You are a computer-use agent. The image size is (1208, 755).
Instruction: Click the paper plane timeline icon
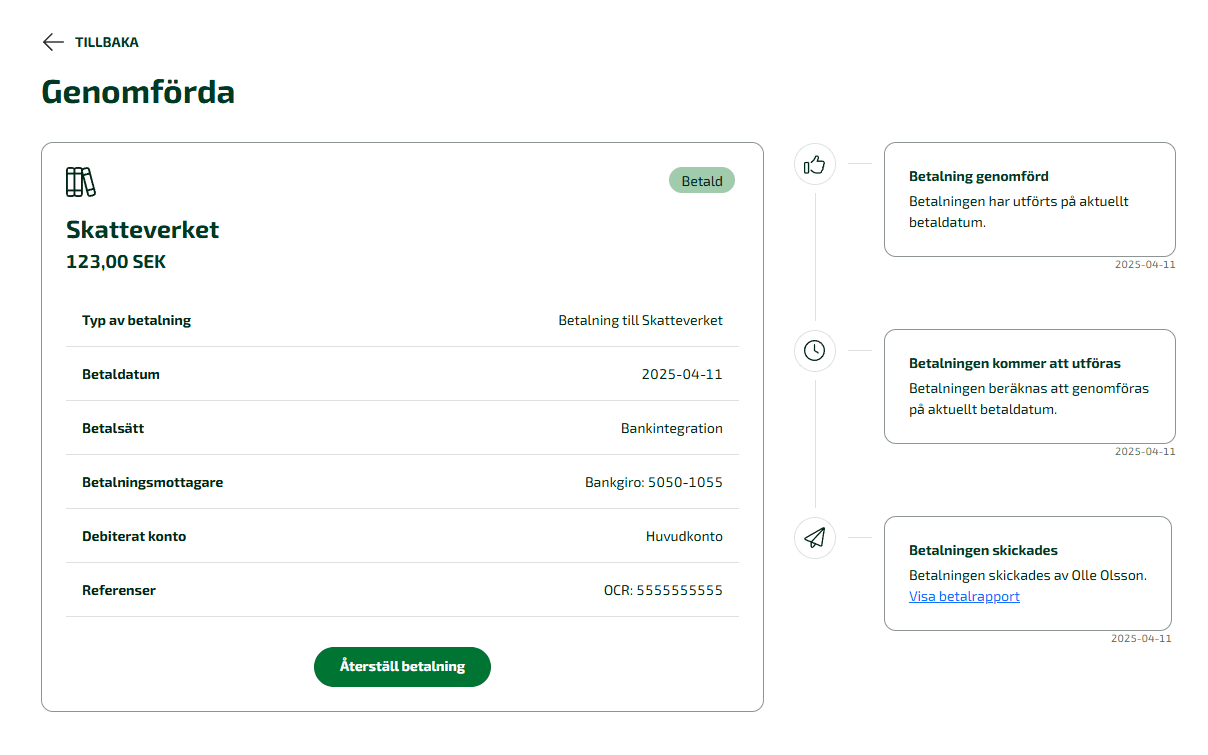[x=815, y=538]
